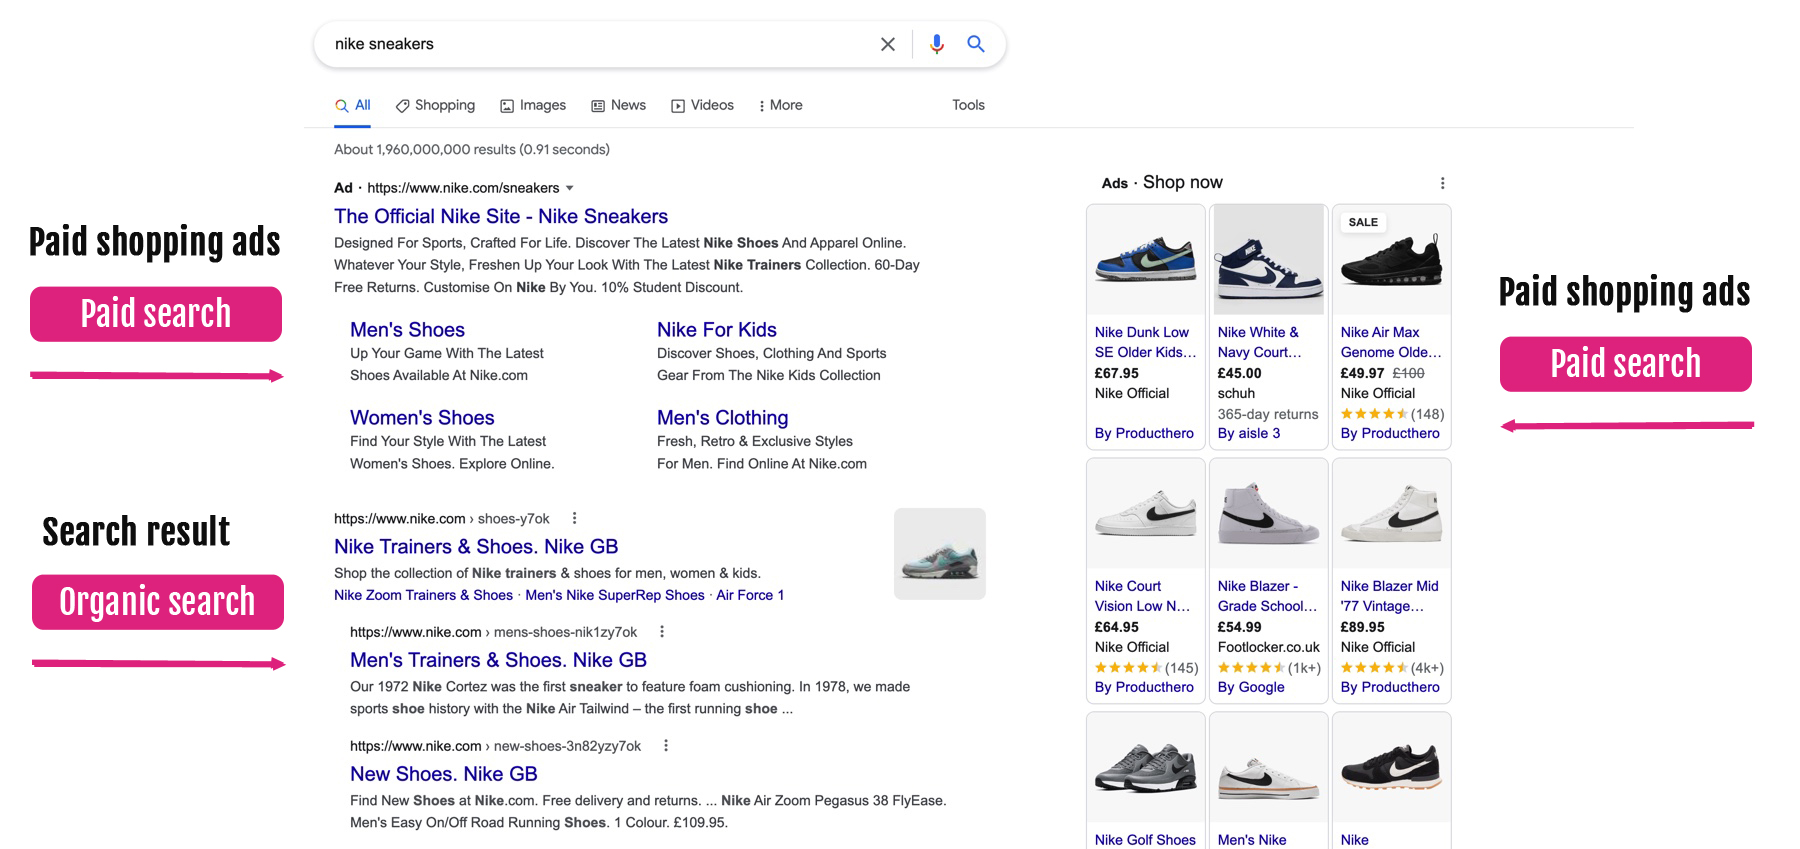
Task: Follow the Men's Nike SuperRep Shoes sublink
Action: pyautogui.click(x=615, y=595)
